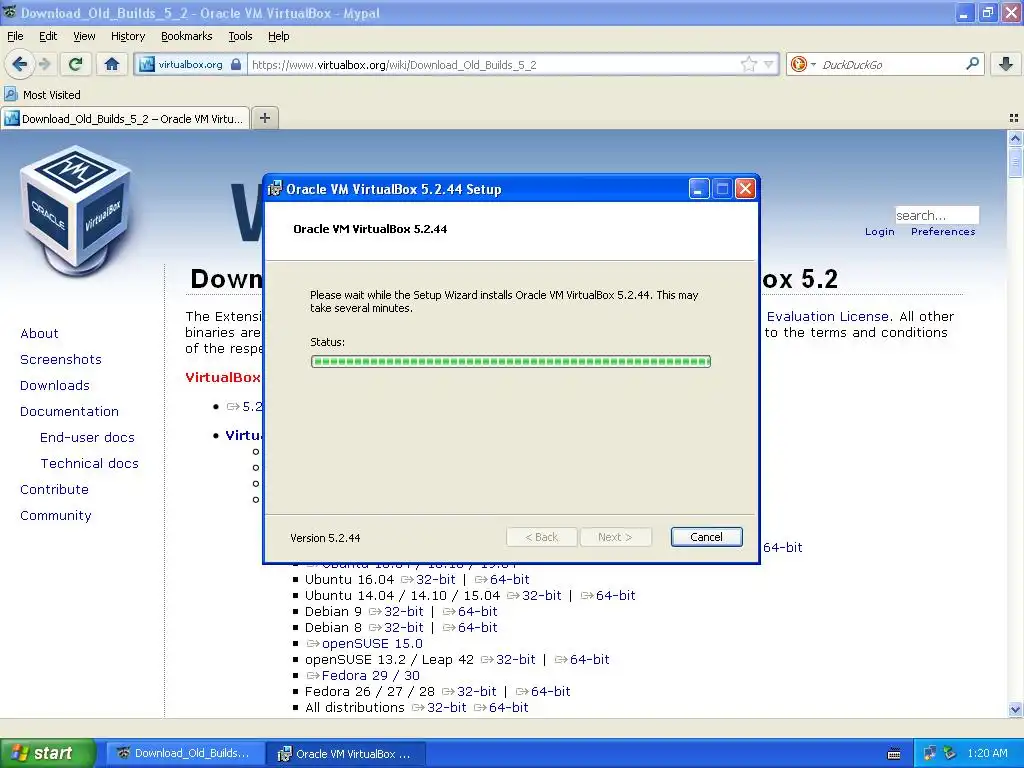Viewport: 1024px width, 768px height.
Task: Open the Help menu
Action: [278, 36]
